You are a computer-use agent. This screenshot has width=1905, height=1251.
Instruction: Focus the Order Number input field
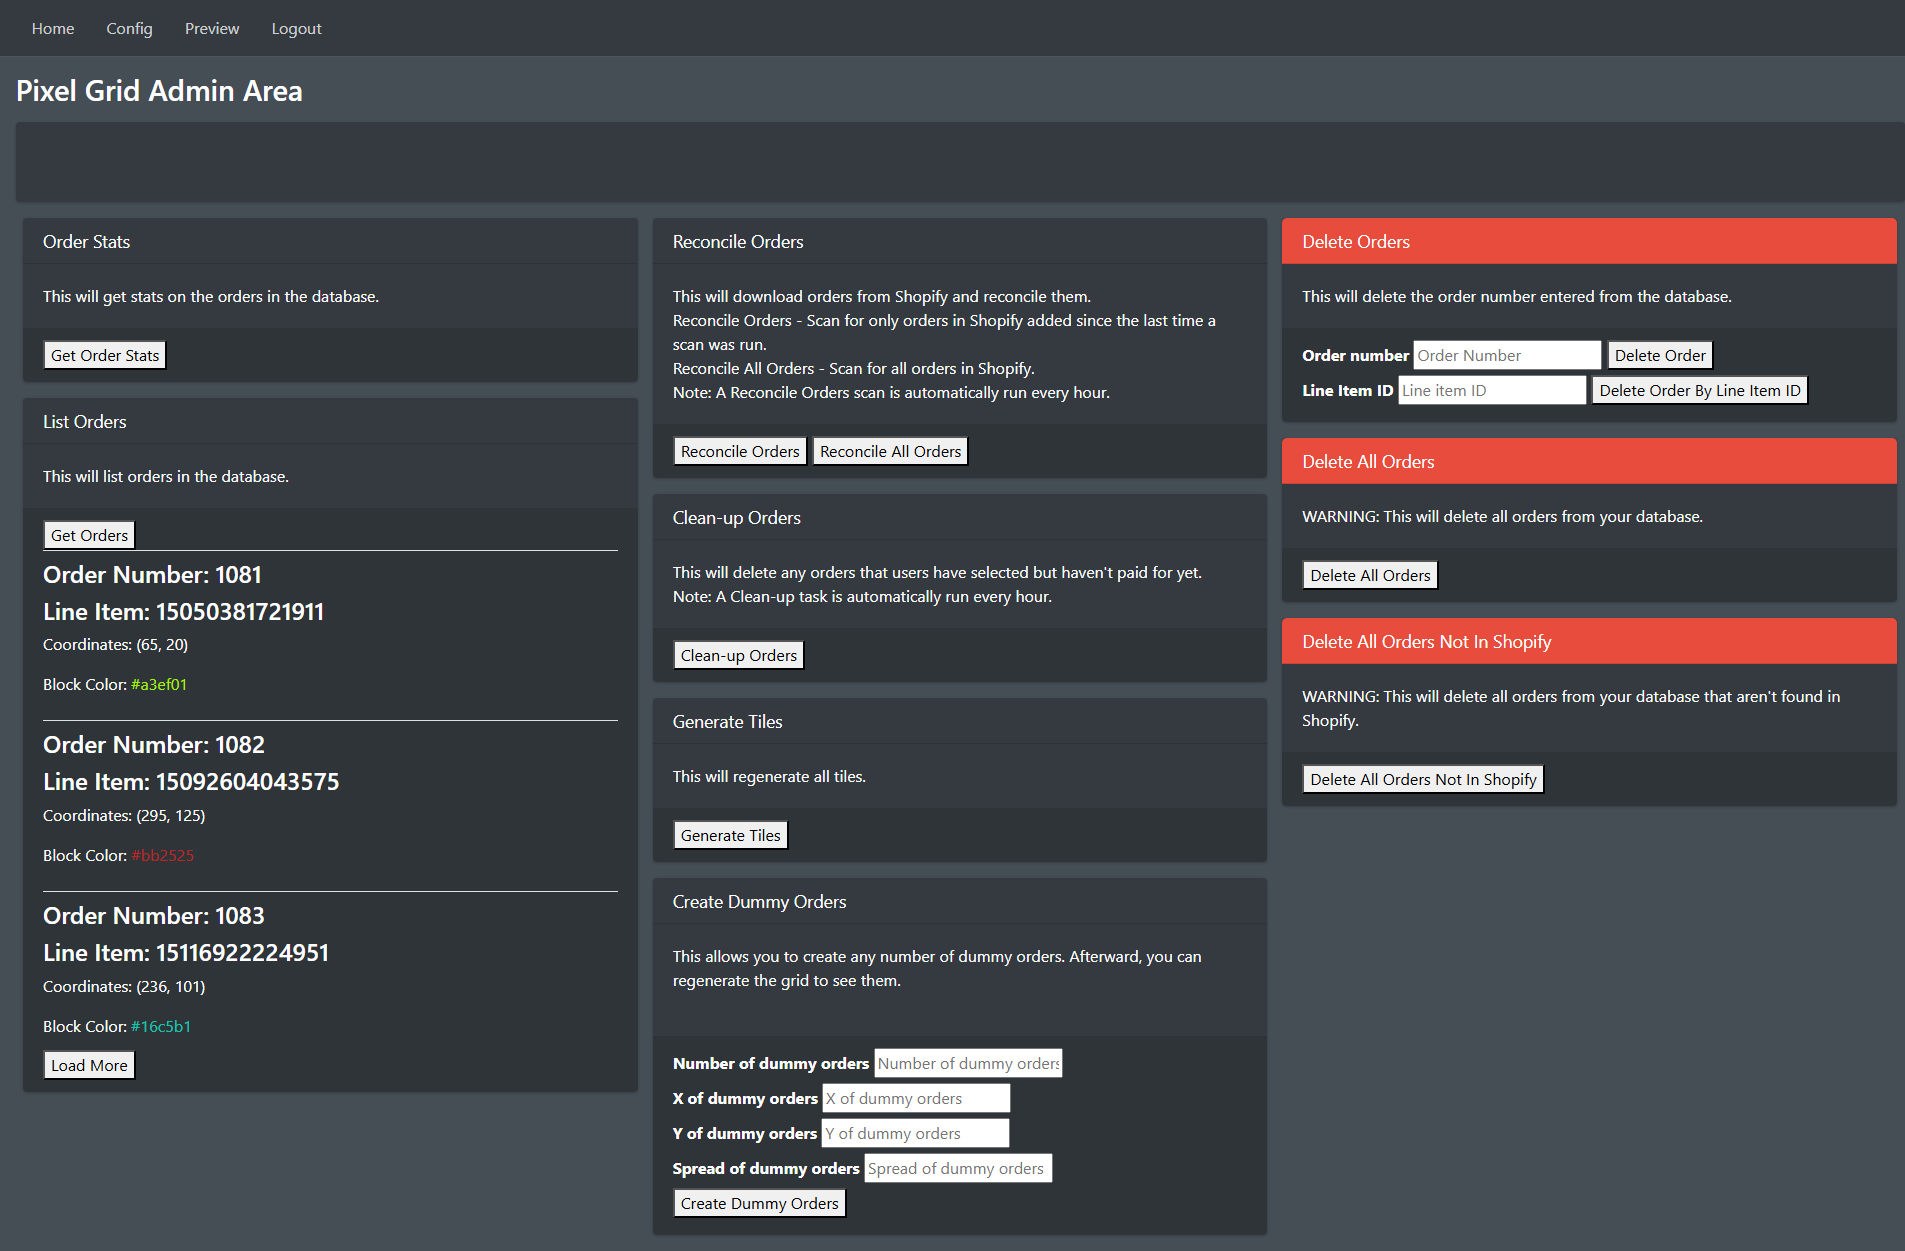[1507, 355]
